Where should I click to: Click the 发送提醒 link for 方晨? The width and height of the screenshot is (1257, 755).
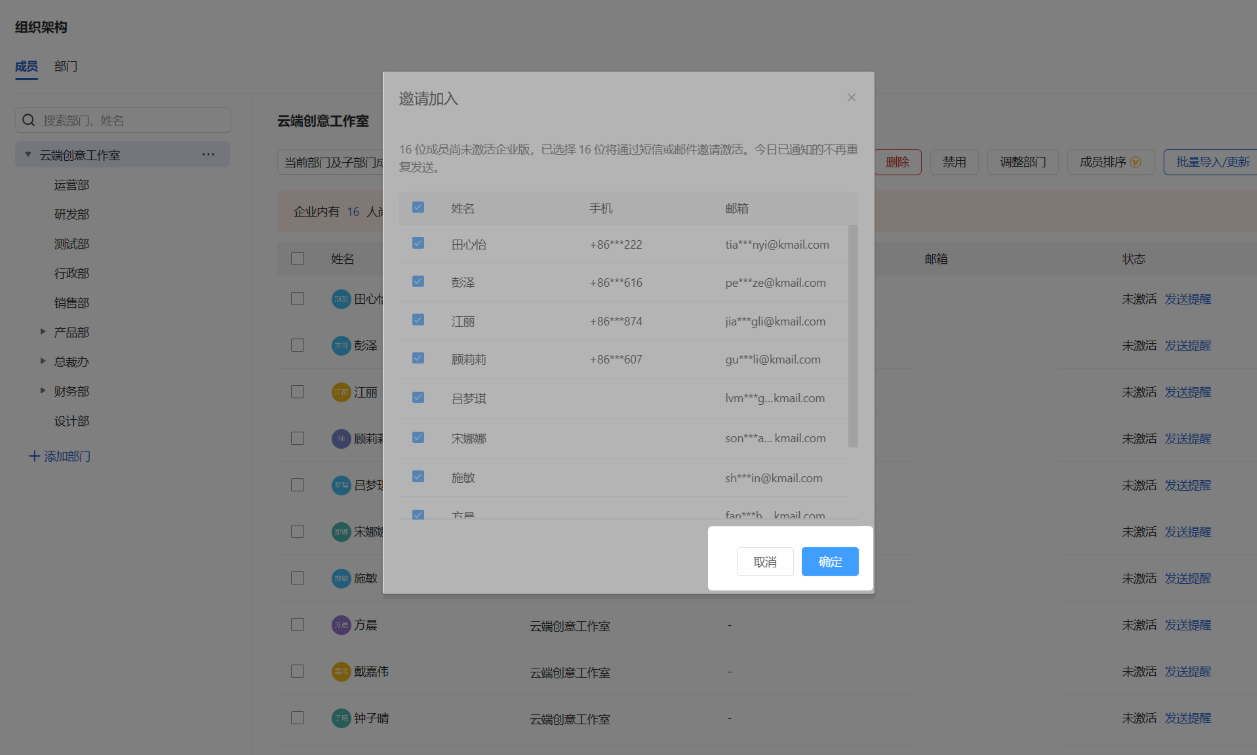1188,624
